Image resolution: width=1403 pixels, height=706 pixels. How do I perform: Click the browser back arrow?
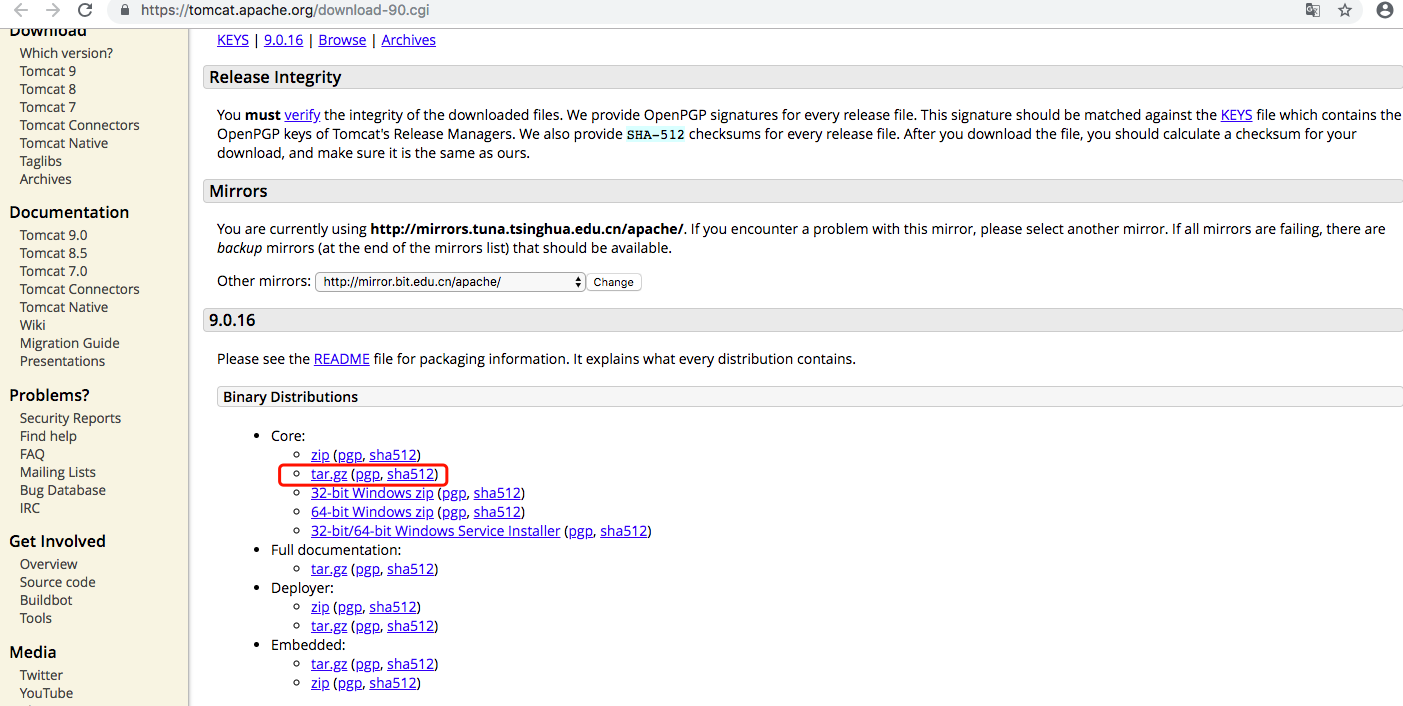[x=20, y=10]
